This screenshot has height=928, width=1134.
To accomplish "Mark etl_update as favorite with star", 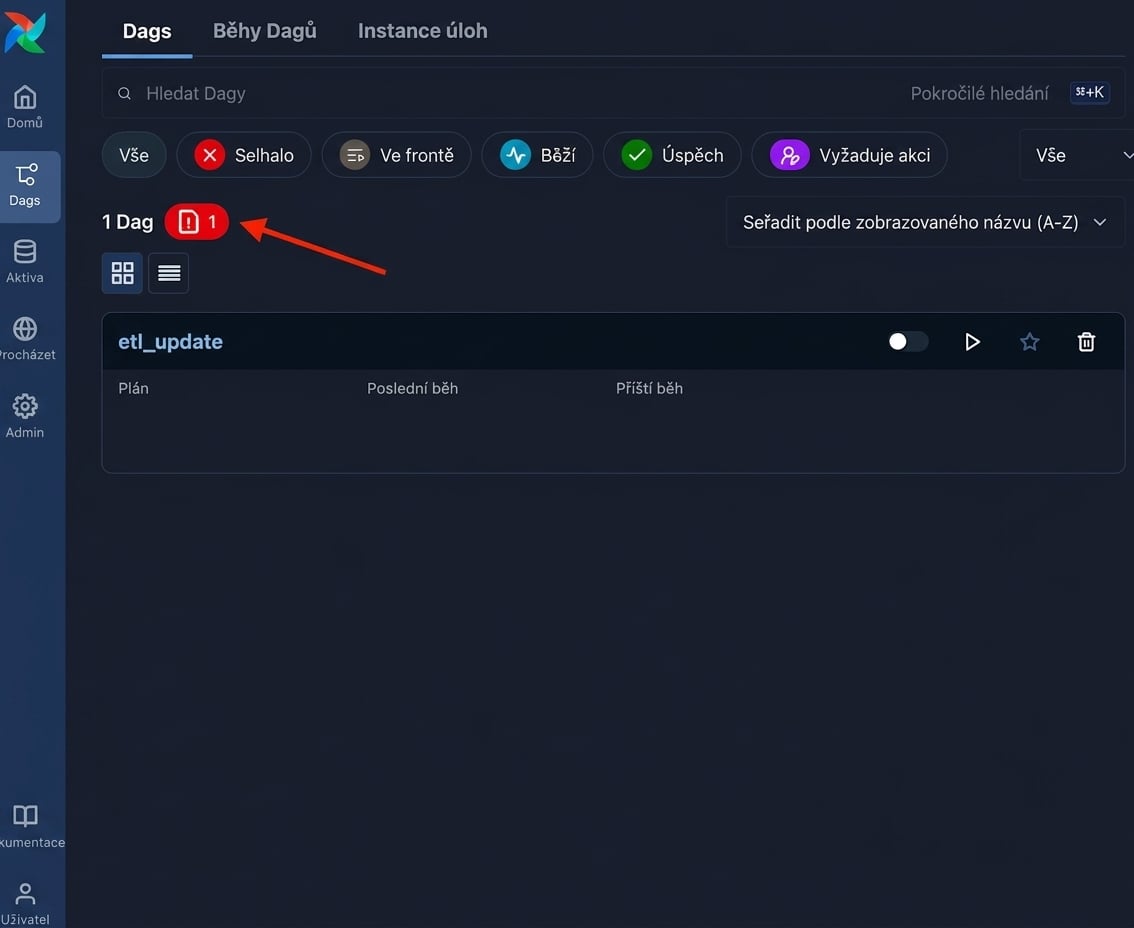I will pyautogui.click(x=1029, y=341).
